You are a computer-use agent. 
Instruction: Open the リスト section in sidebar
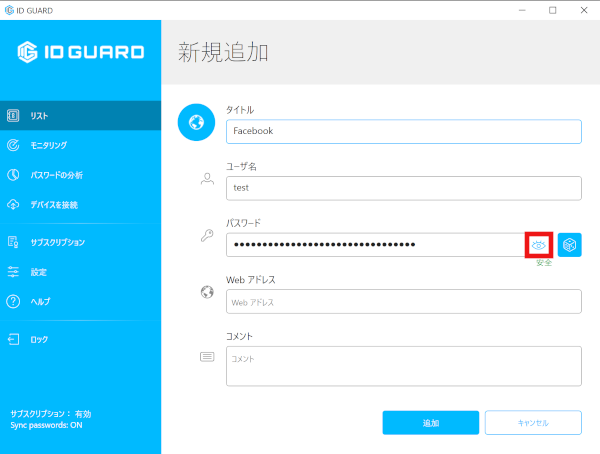[x=80, y=116]
